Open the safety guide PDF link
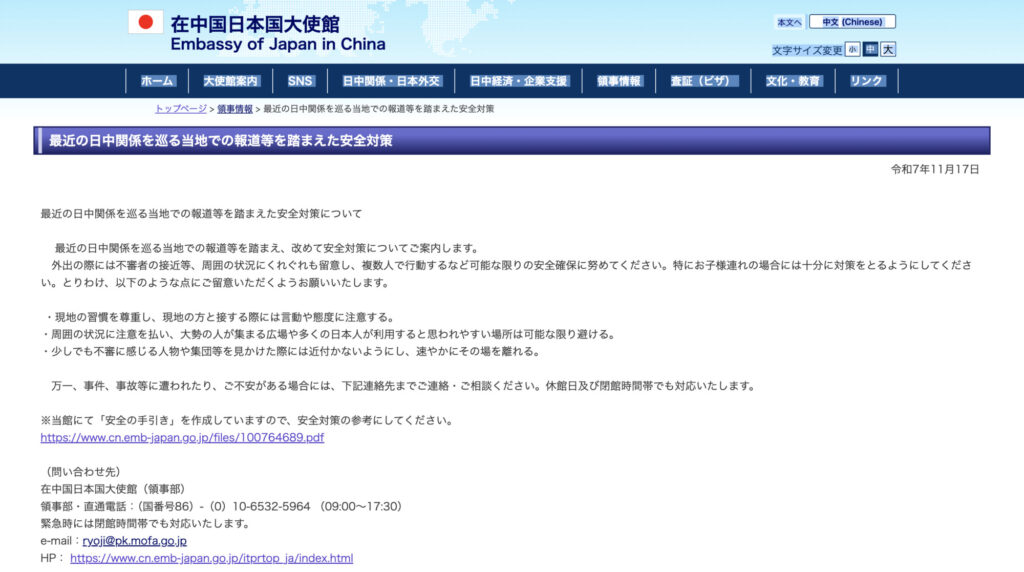 click(182, 438)
